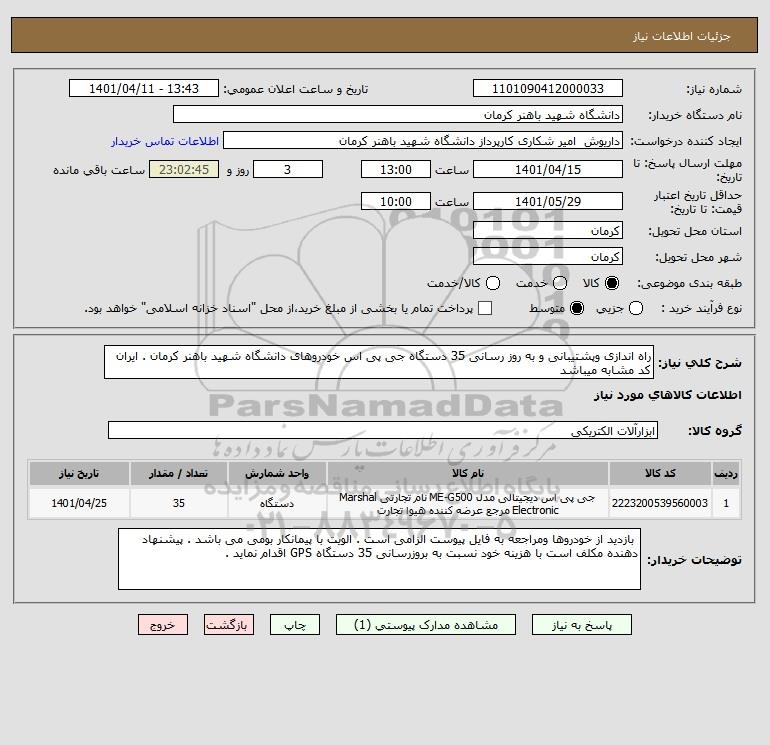Click the announcement date field 1401/04/11 - 13:43
The image size is (770, 745).
[x=143, y=89]
